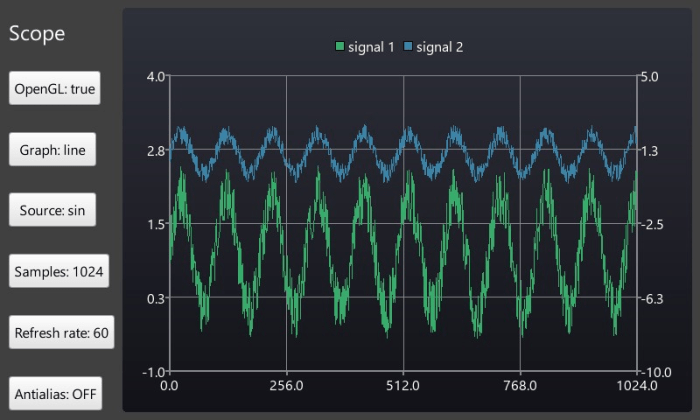Click the blue signal 2 legend marker
The height and width of the screenshot is (420, 700).
pos(408,47)
